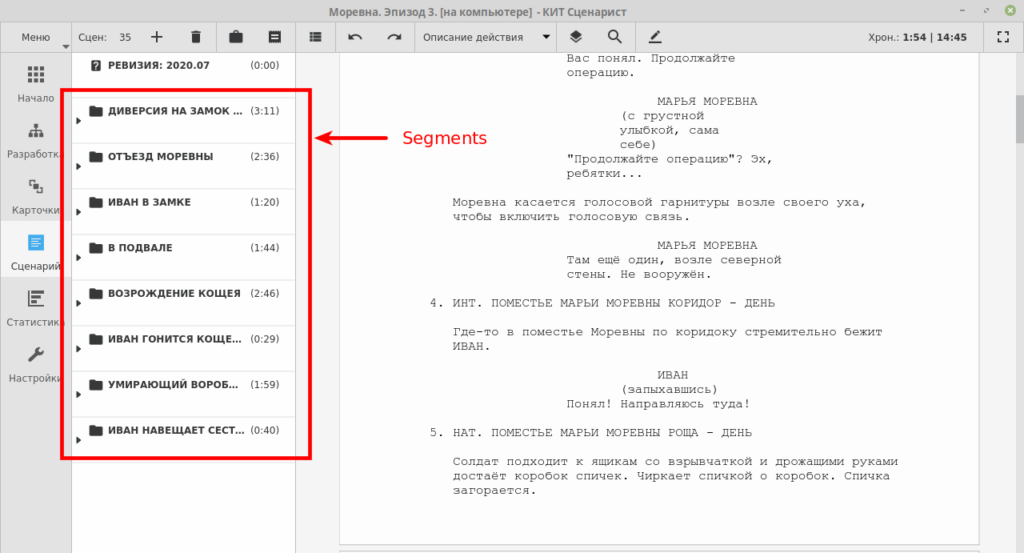Expand ОТЪЕЗД МОРЕВНЫ folder arrow
This screenshot has height=553, width=1024.
(78, 166)
